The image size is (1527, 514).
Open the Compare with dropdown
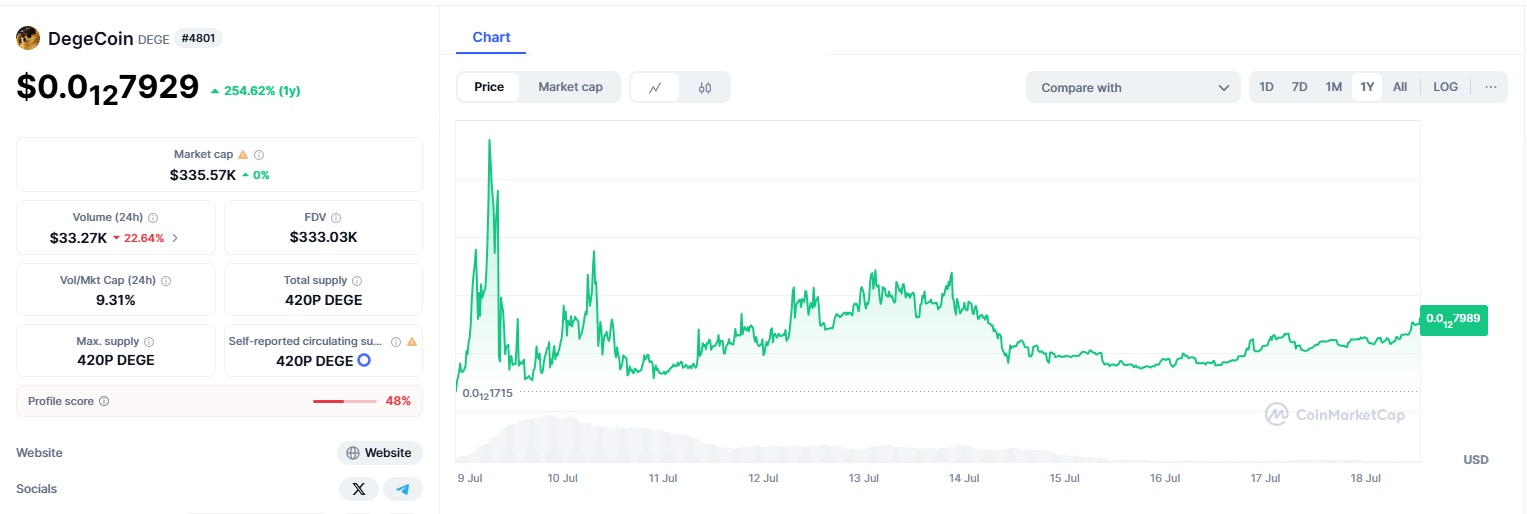(x=1133, y=87)
